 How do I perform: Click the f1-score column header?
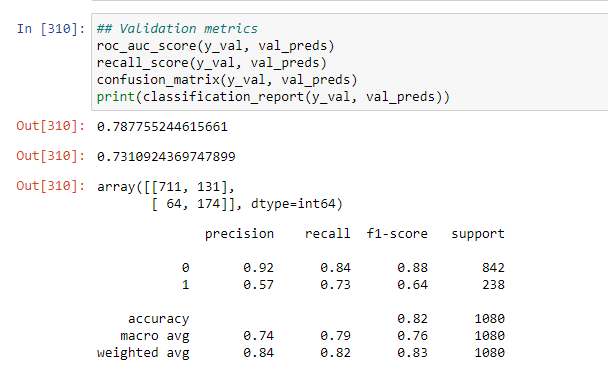click(397, 234)
